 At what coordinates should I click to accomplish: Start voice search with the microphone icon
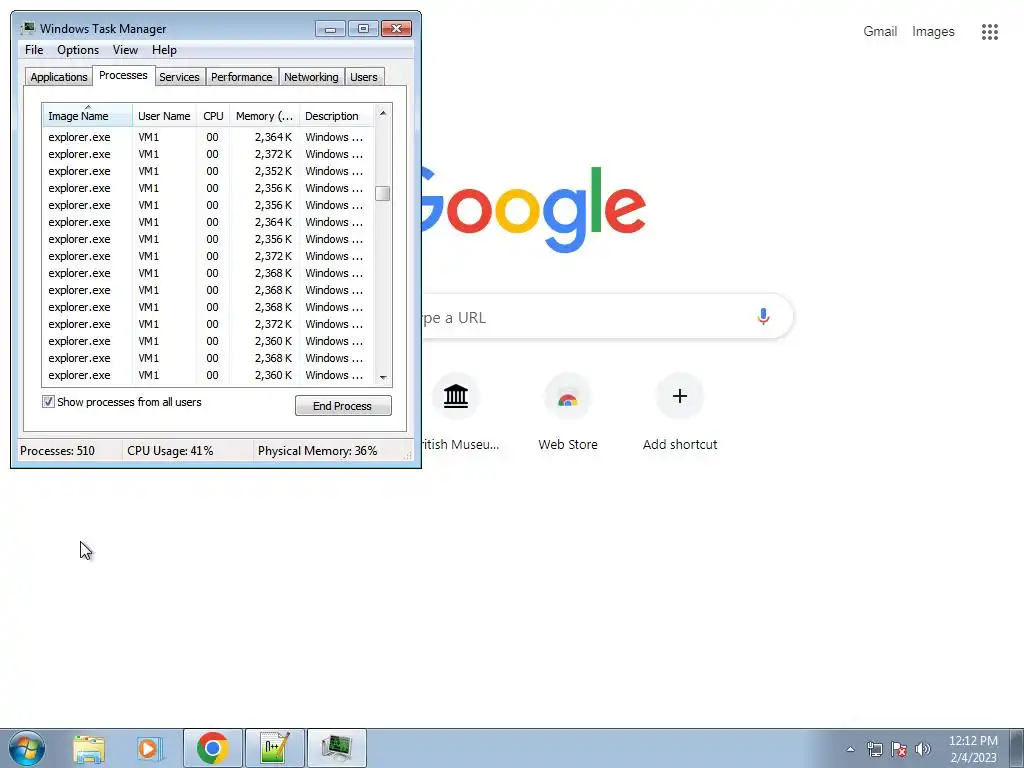point(763,317)
